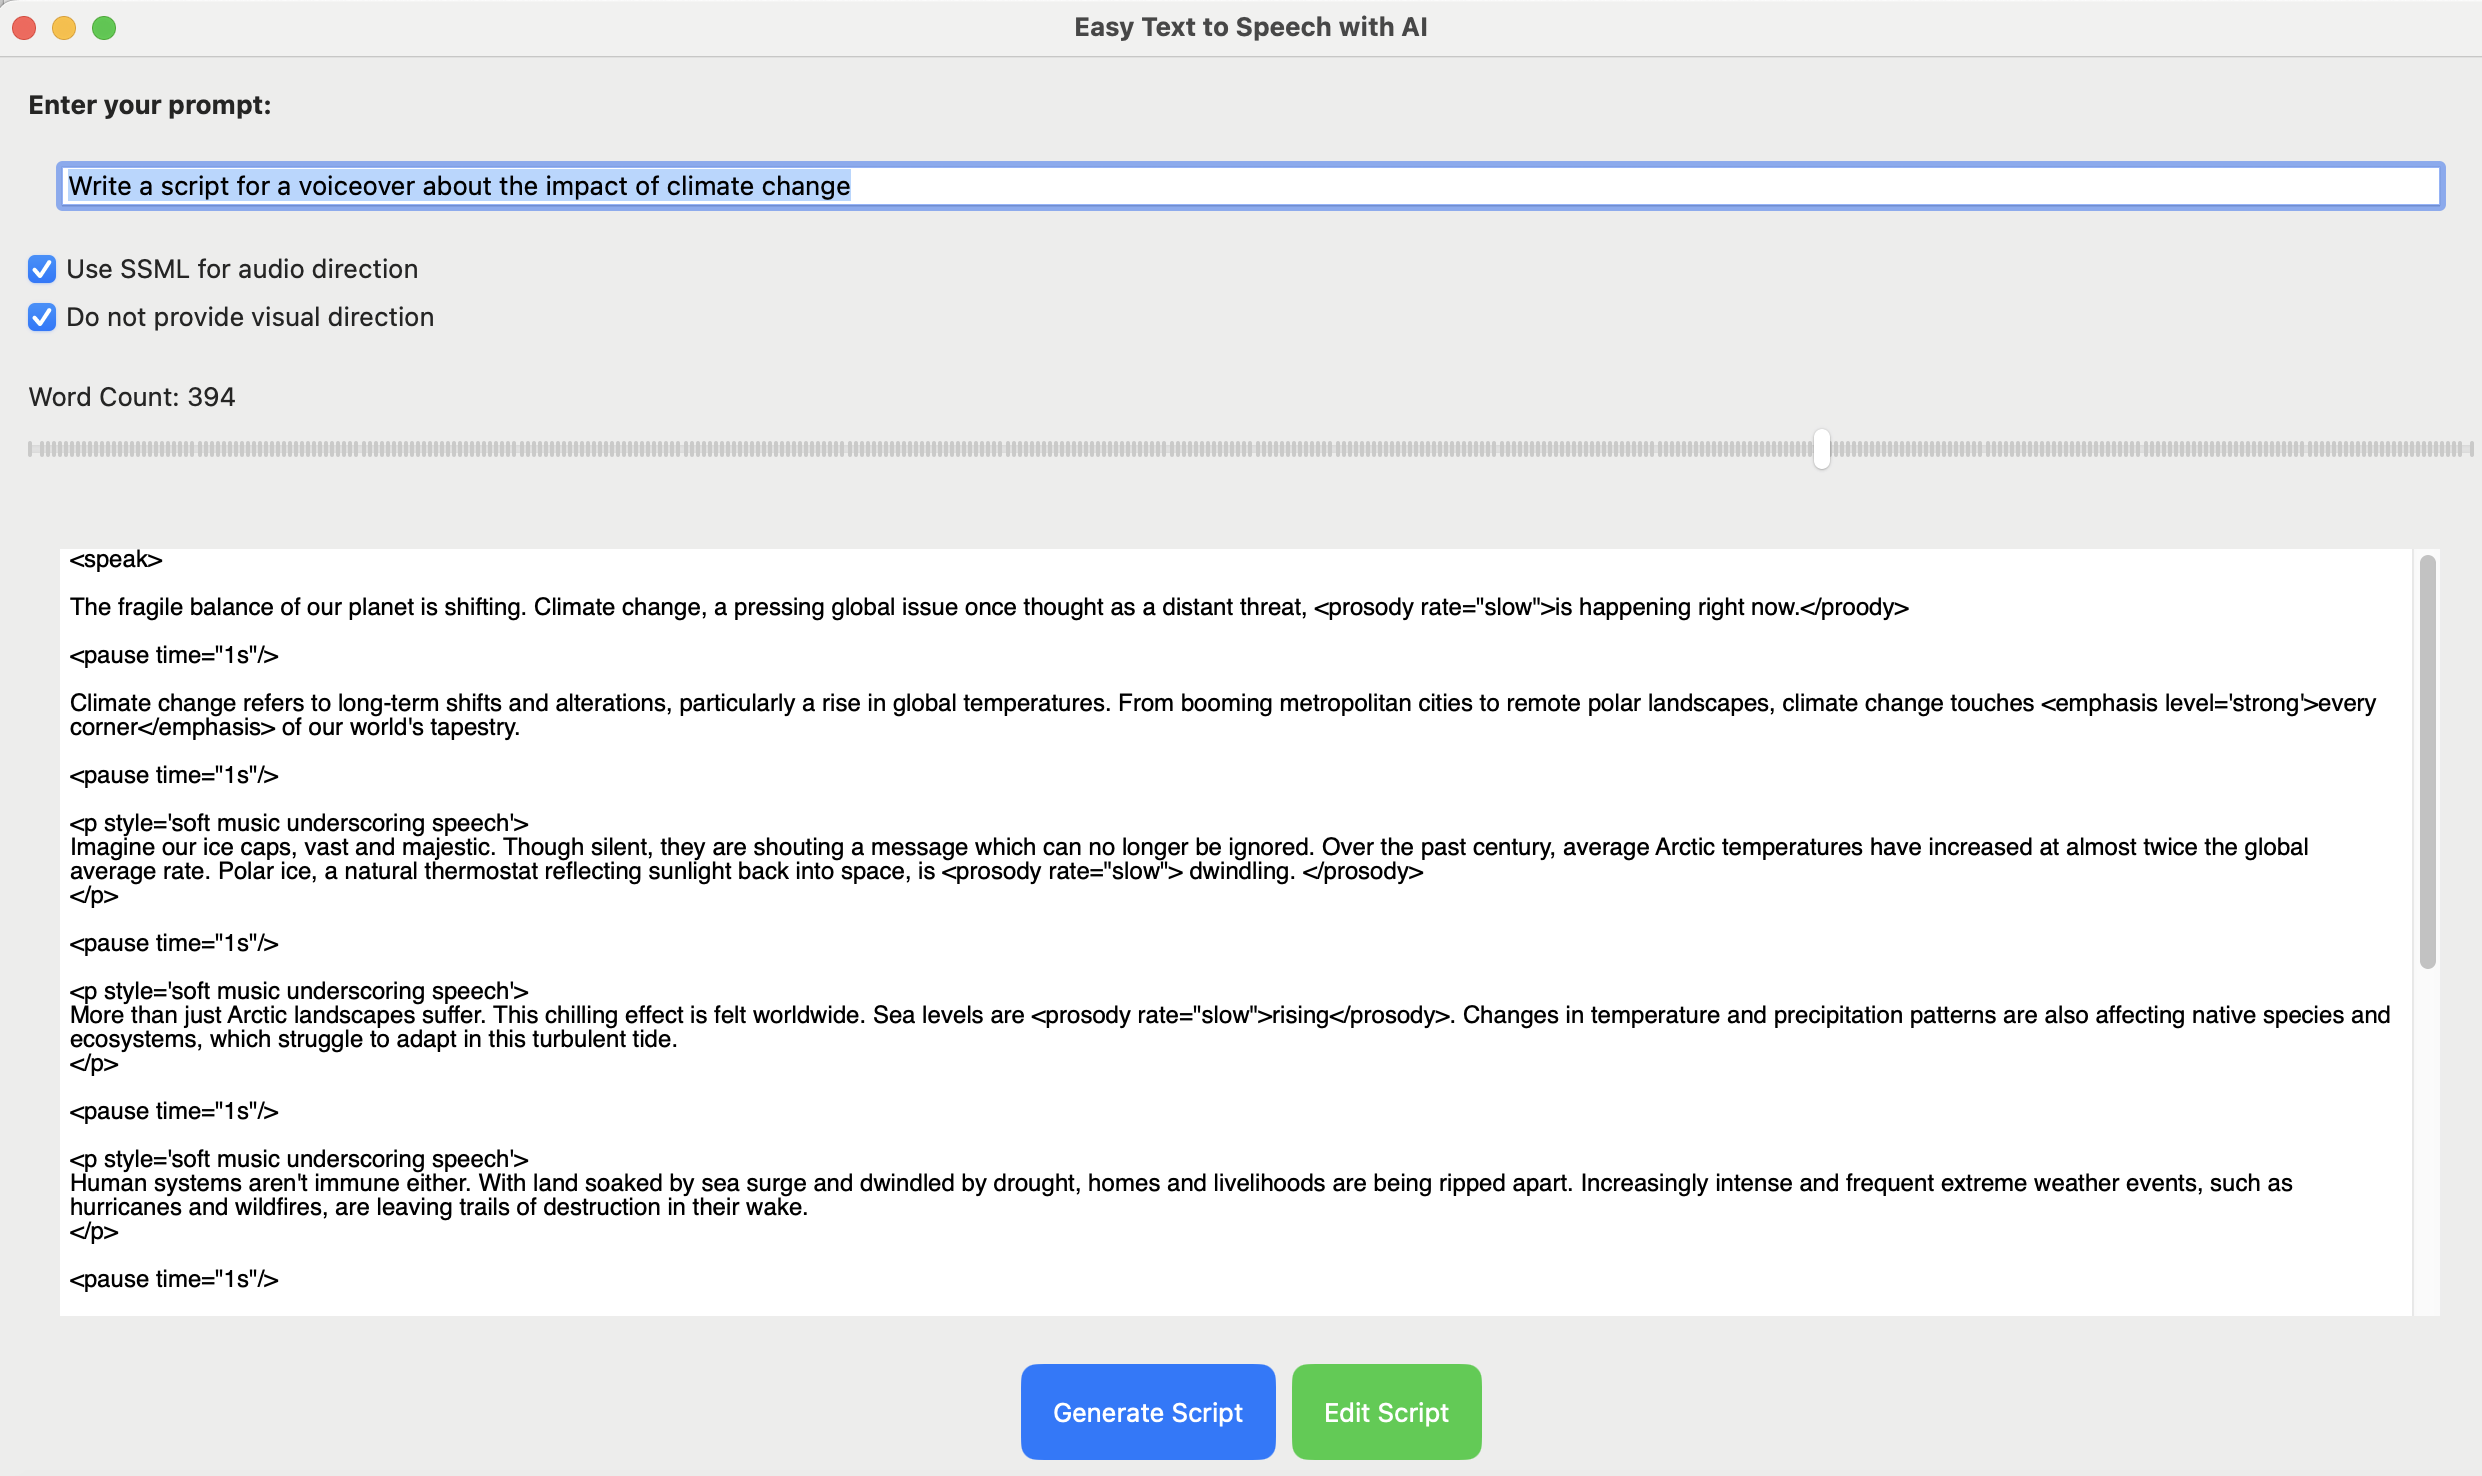
Task: Click the first pause time tag line
Action: click(x=174, y=655)
